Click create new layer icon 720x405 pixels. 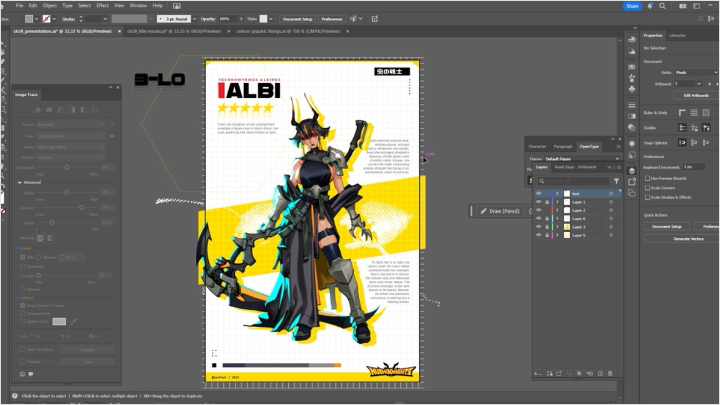coord(600,373)
